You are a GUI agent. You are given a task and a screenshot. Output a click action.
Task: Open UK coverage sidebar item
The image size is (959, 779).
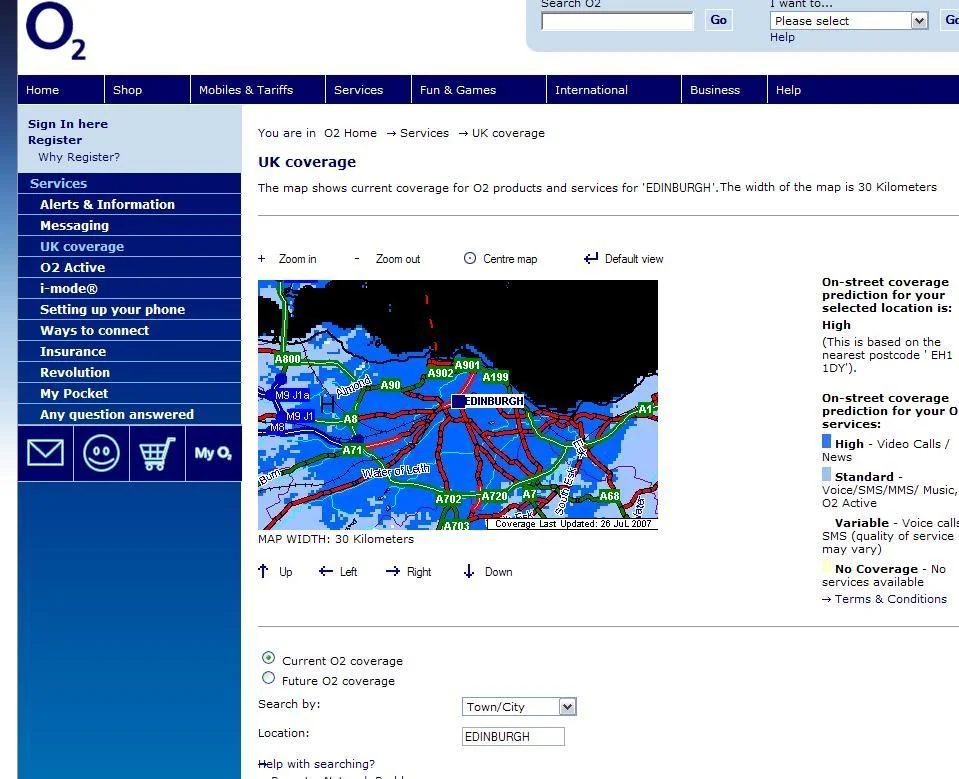point(130,246)
